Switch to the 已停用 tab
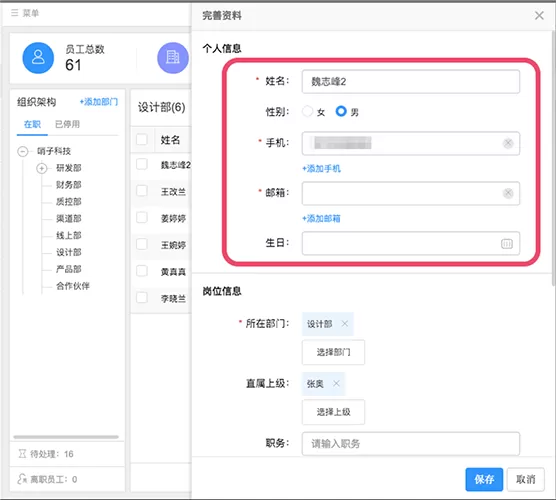The image size is (556, 500). point(67,124)
